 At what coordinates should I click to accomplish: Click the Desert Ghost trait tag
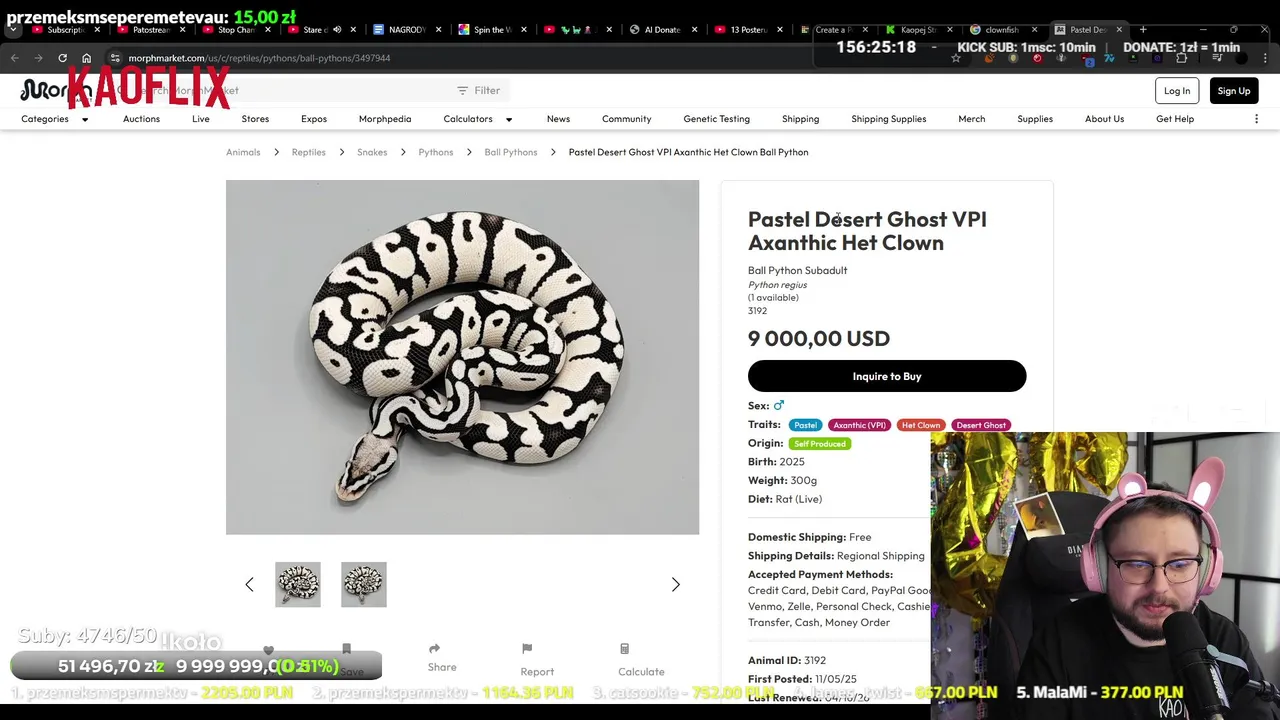pyautogui.click(x=981, y=425)
